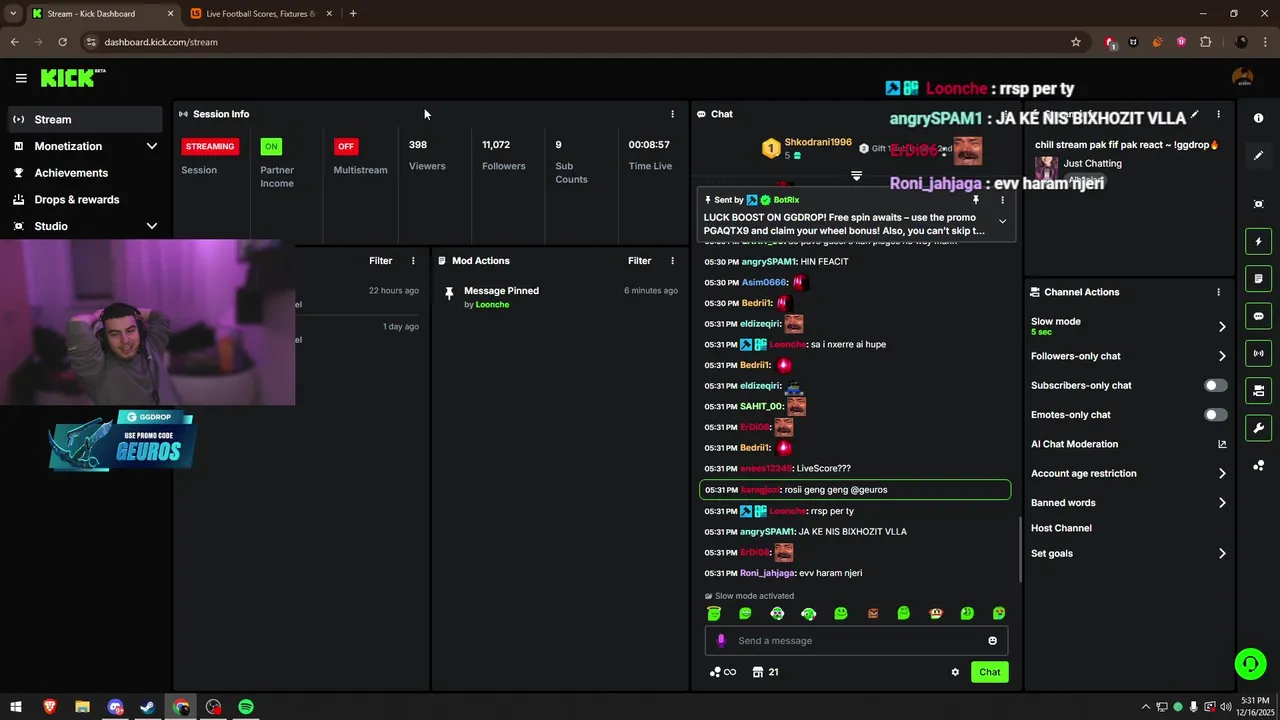Image resolution: width=1280 pixels, height=720 pixels.
Task: Toggle Subscribers-only chat switch
Action: click(x=1215, y=385)
